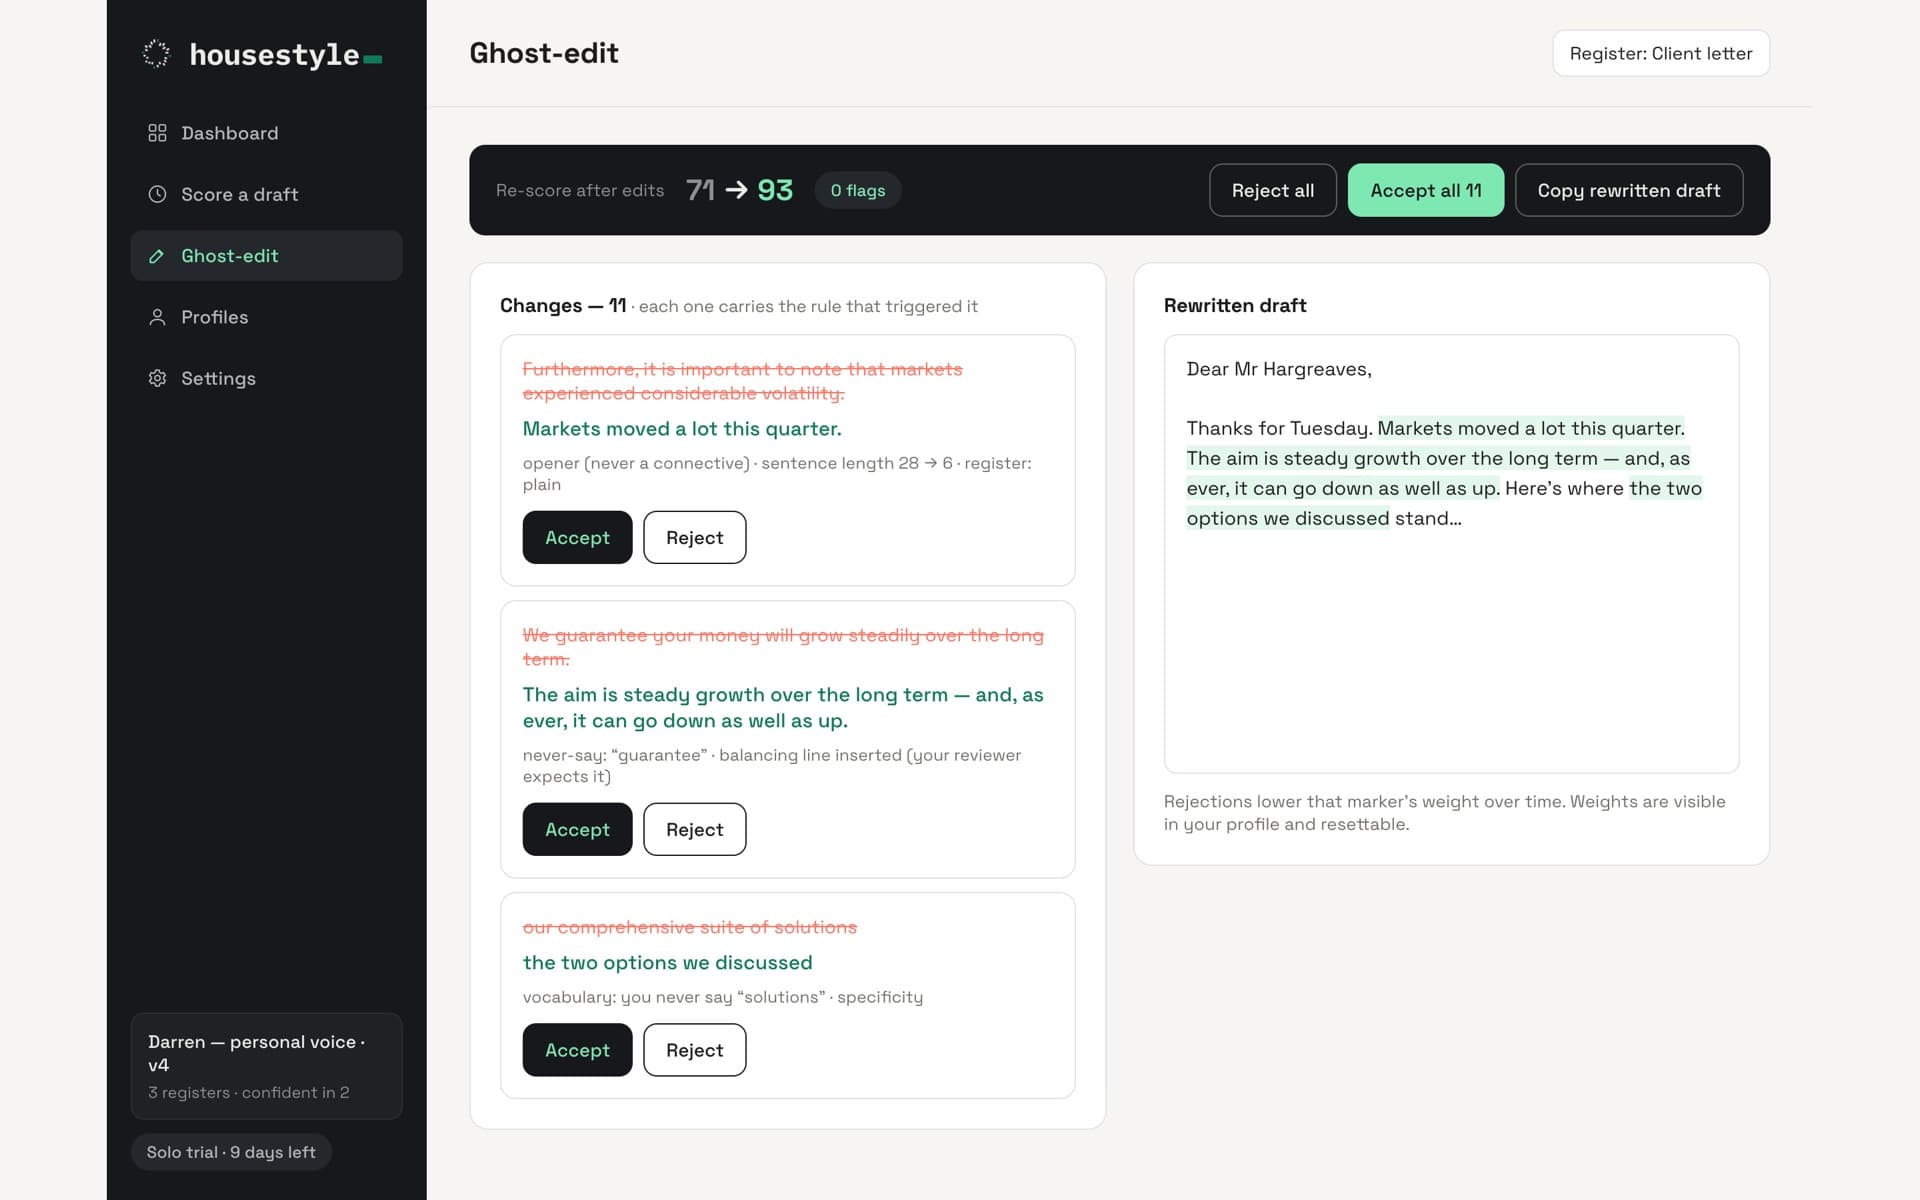Accept all 11 changes
Screen dimensions: 1920x1200
(1426, 190)
